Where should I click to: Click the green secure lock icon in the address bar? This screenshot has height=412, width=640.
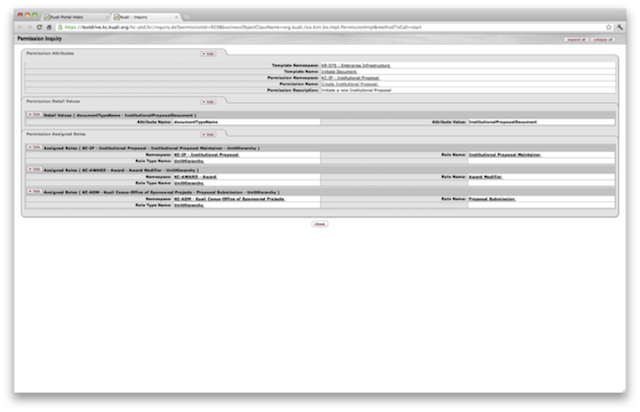(60, 27)
